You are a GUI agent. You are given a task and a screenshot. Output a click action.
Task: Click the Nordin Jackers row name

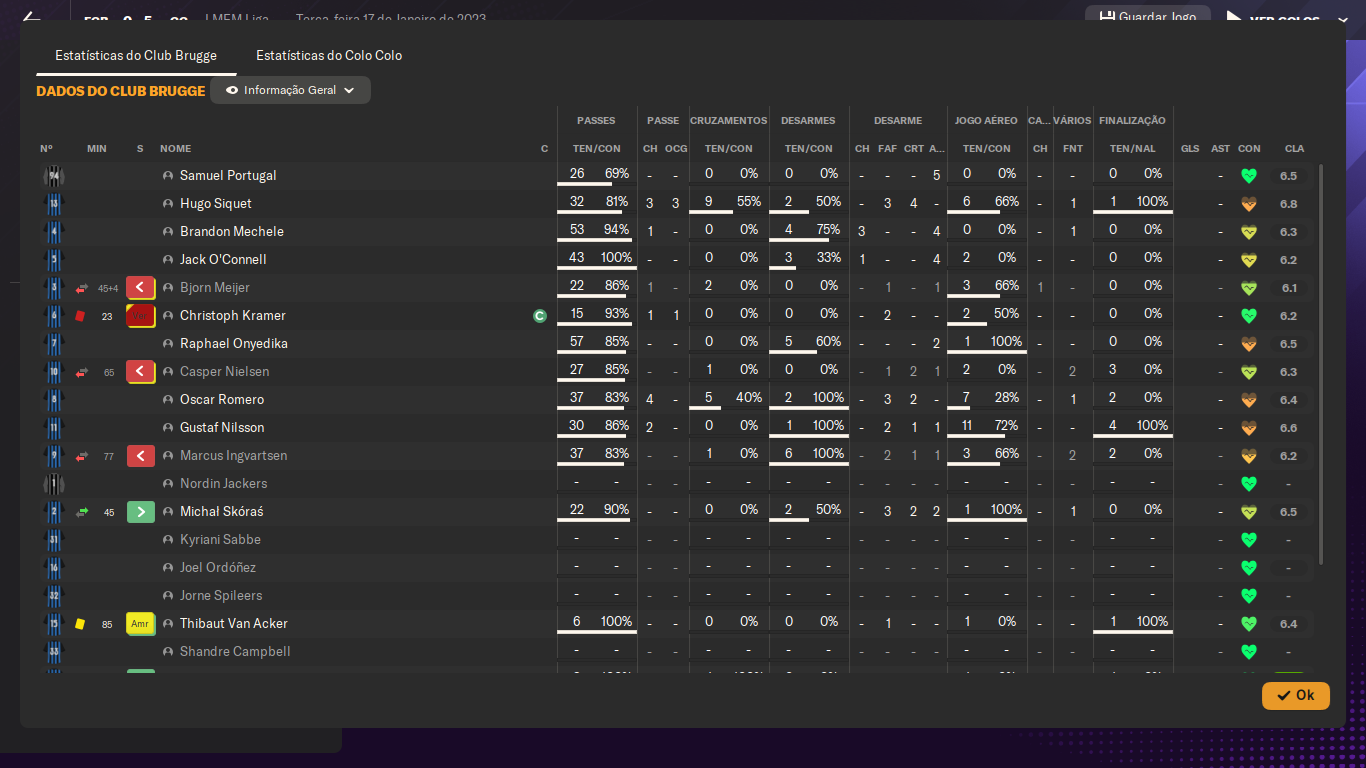(223, 483)
